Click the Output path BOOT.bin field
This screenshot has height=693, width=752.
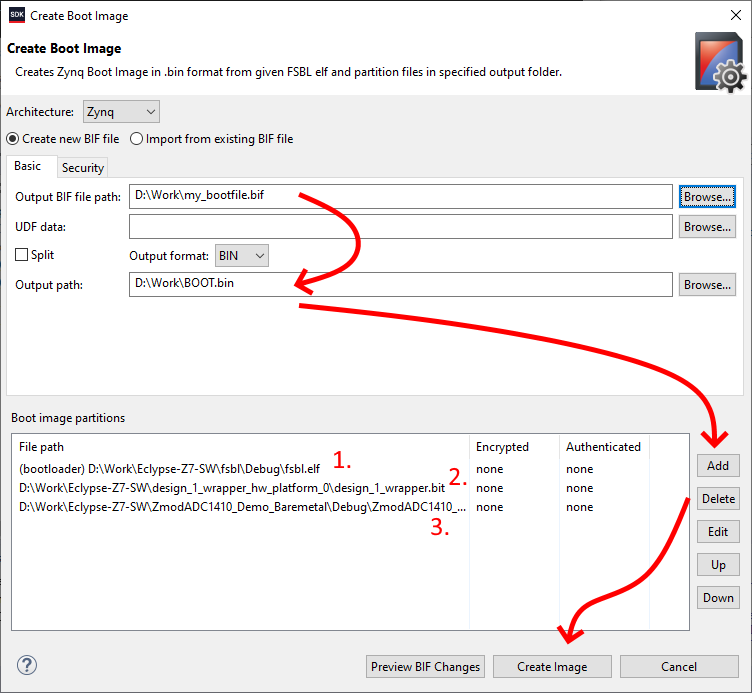(400, 284)
